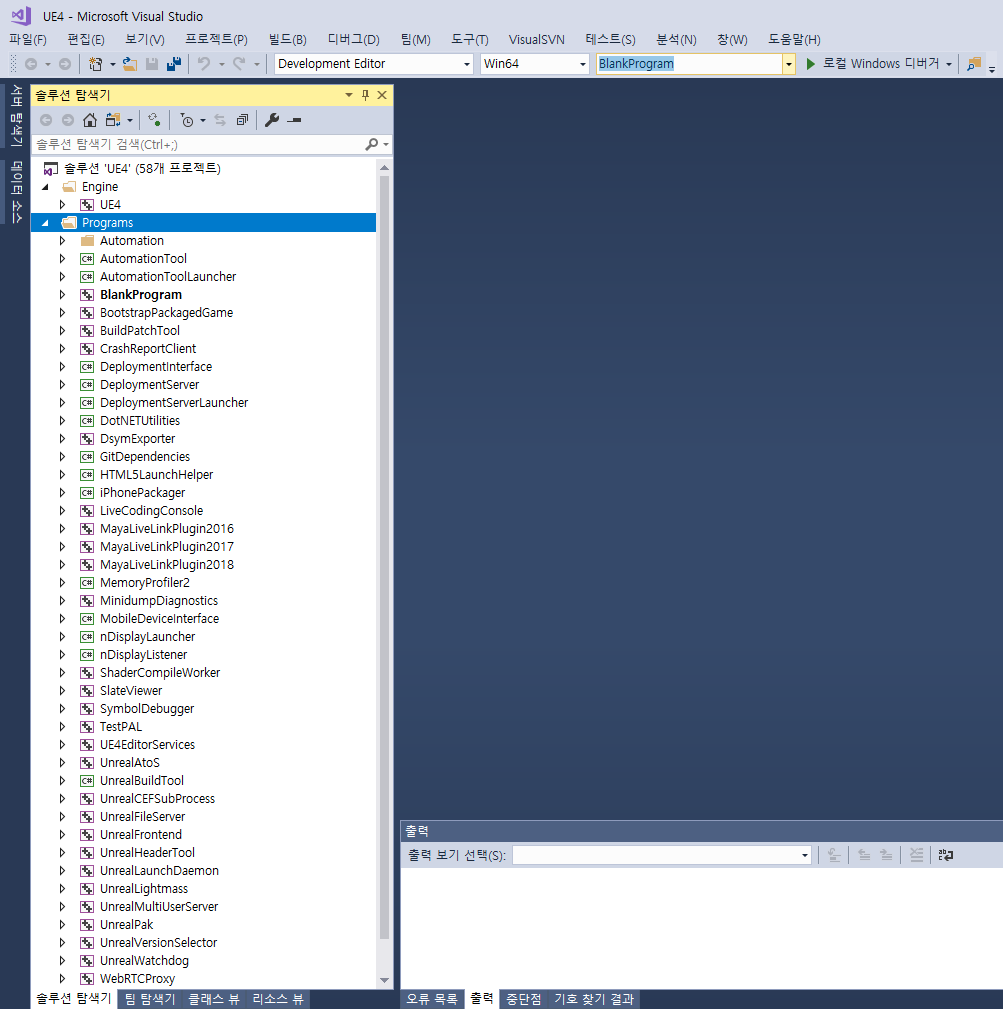1003x1009 pixels.
Task: Switch to the 기호 찾기 결과 tab
Action: pos(594,999)
